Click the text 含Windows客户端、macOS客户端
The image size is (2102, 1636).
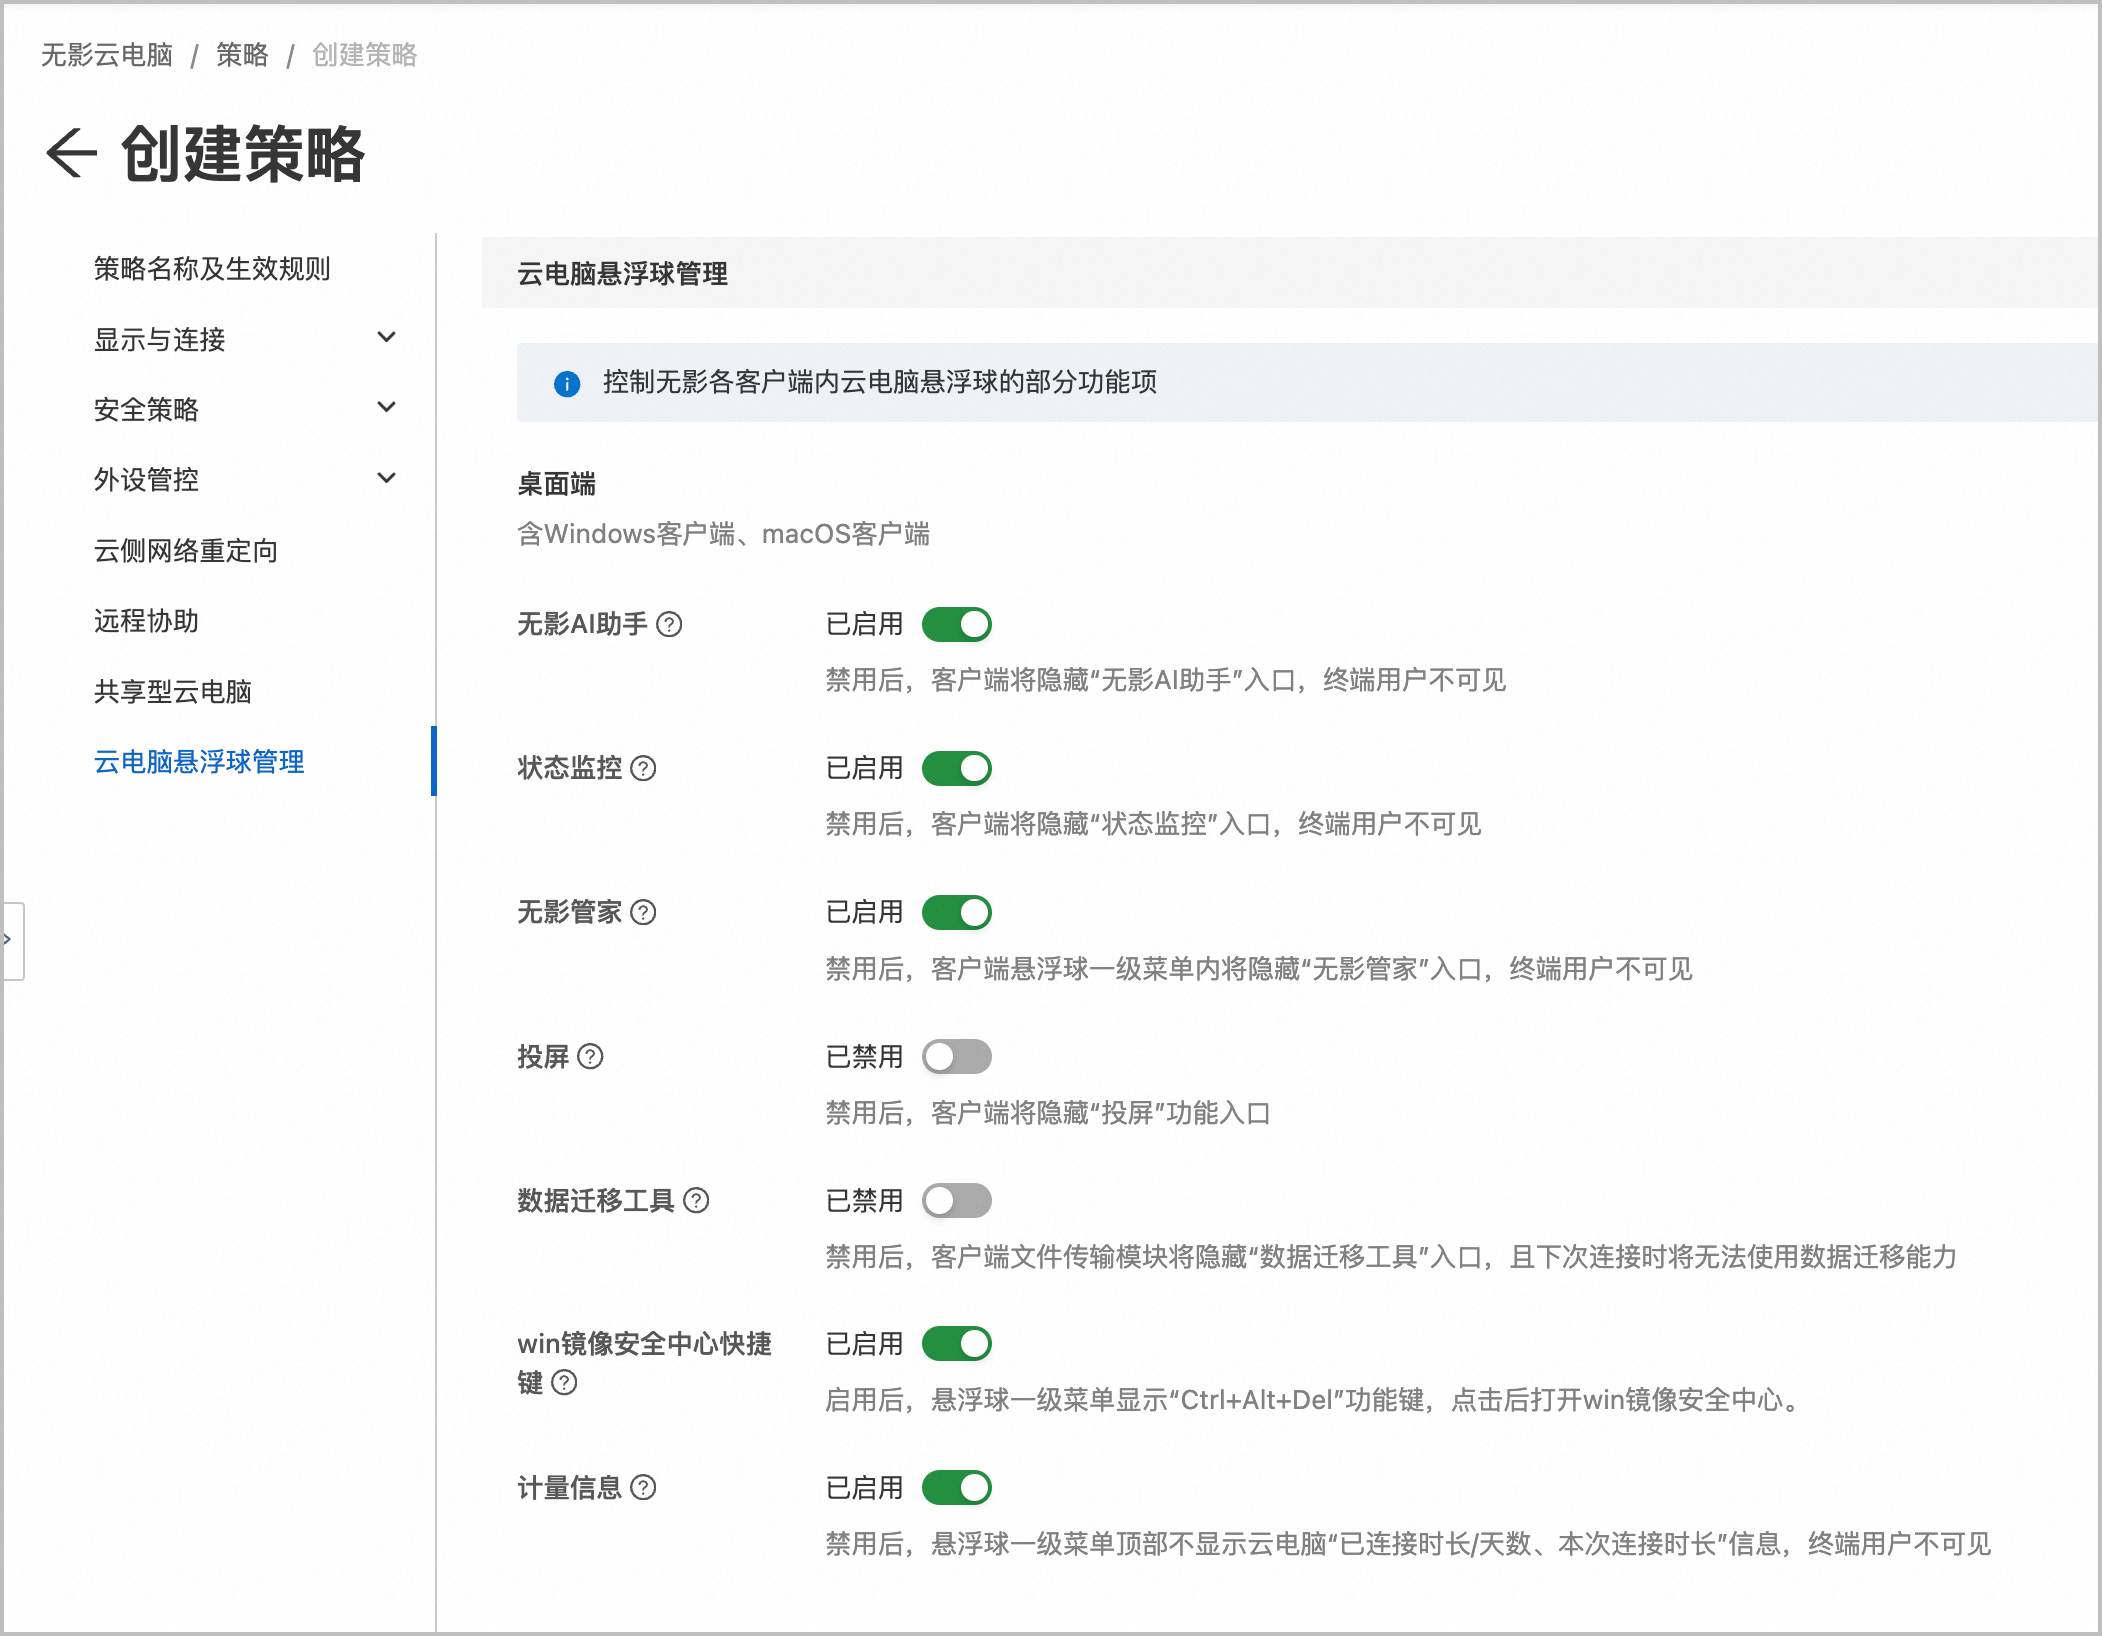click(723, 534)
